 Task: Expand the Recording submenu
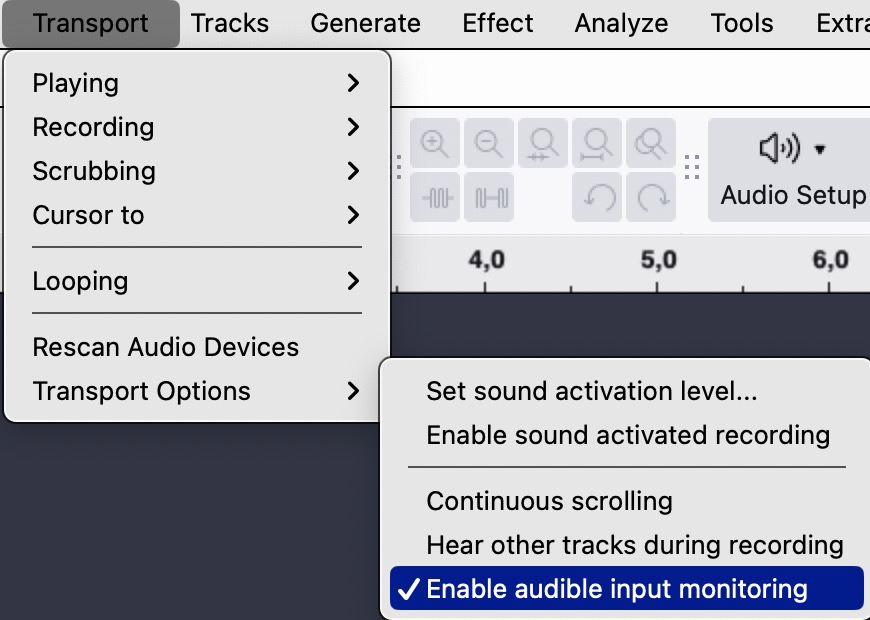tap(93, 127)
